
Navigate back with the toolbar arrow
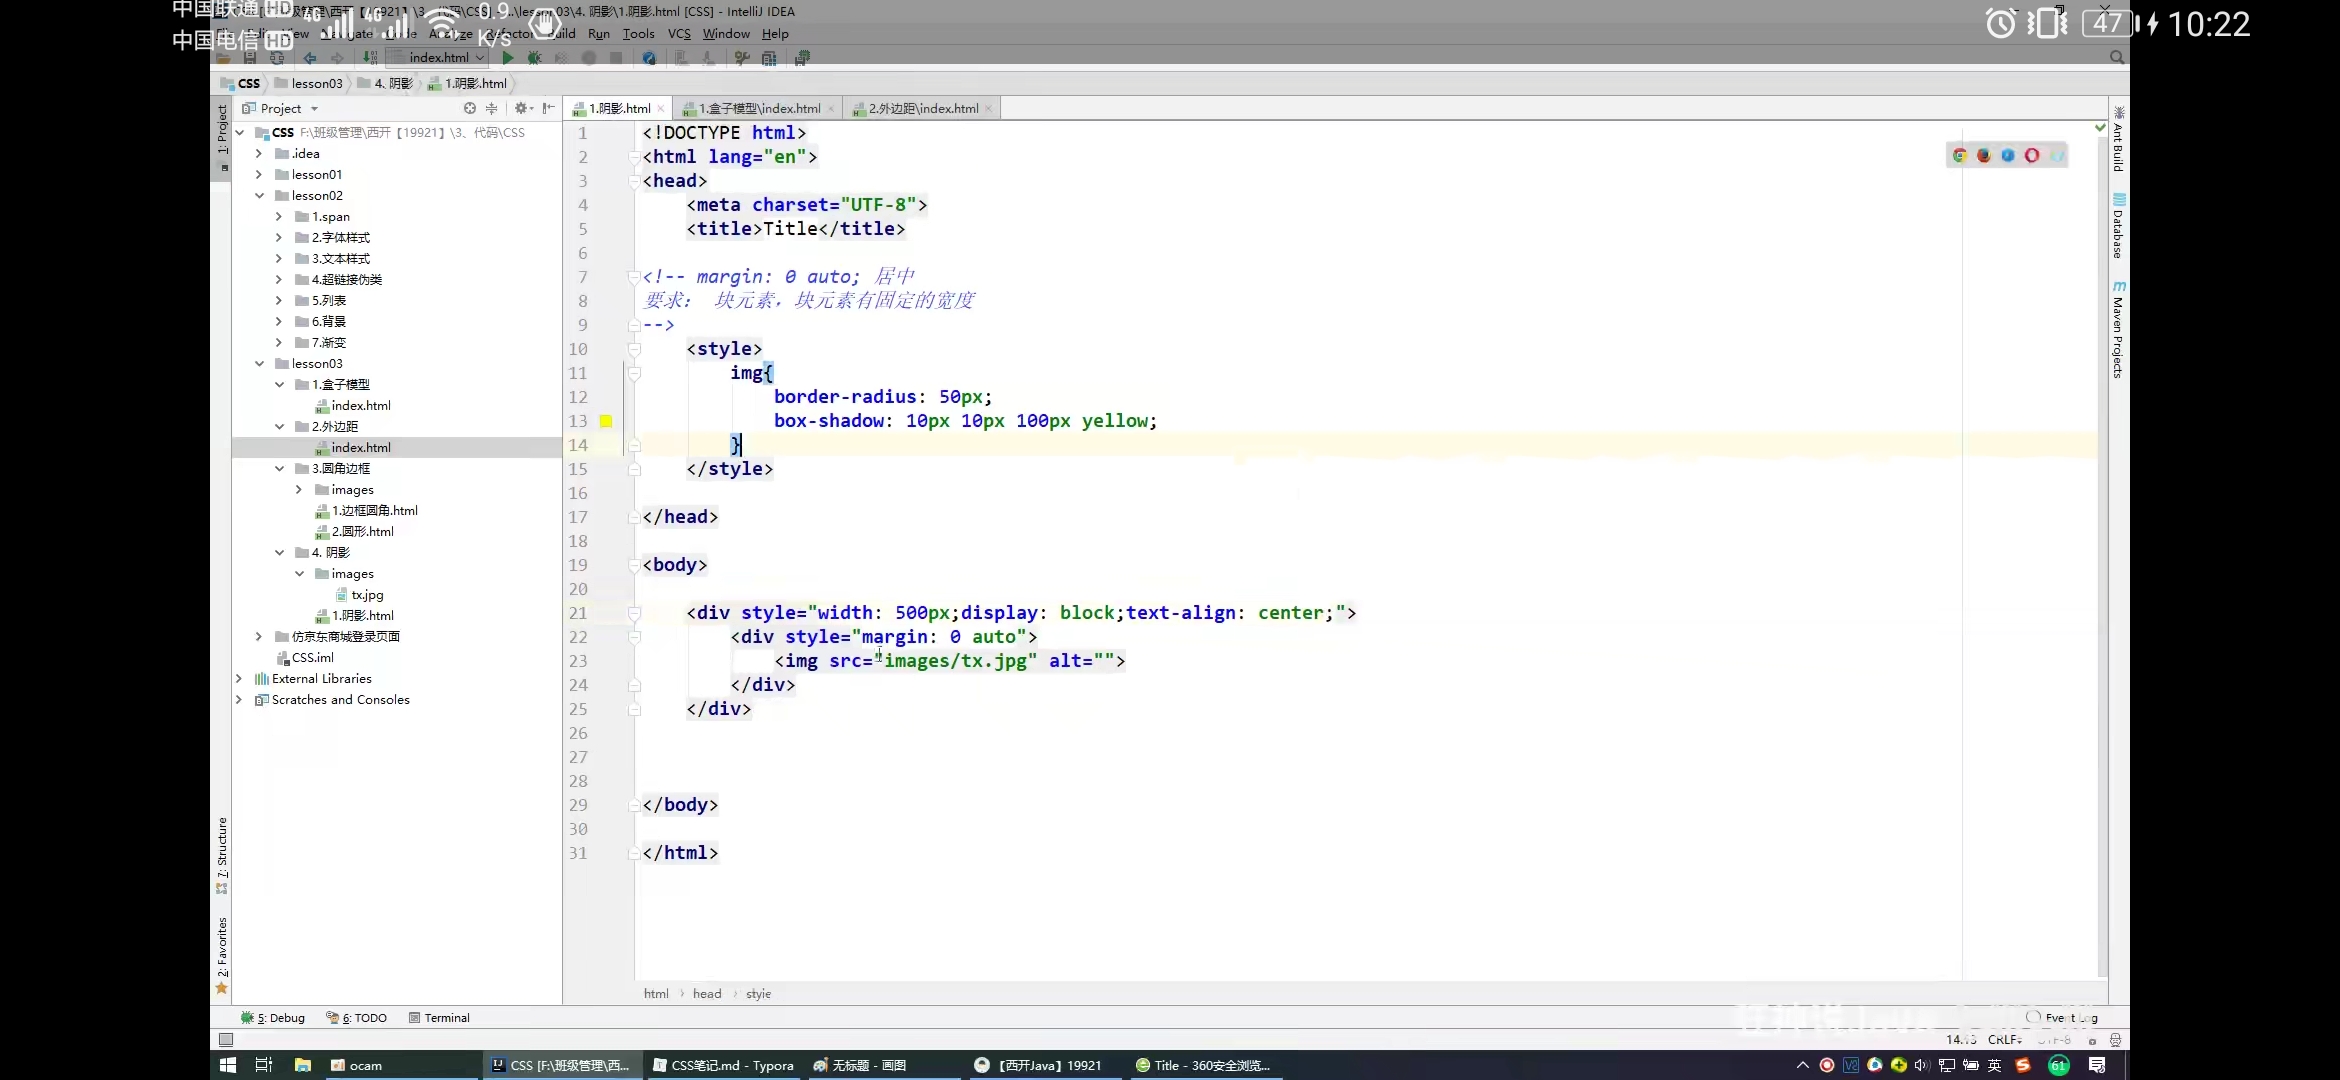pos(310,58)
